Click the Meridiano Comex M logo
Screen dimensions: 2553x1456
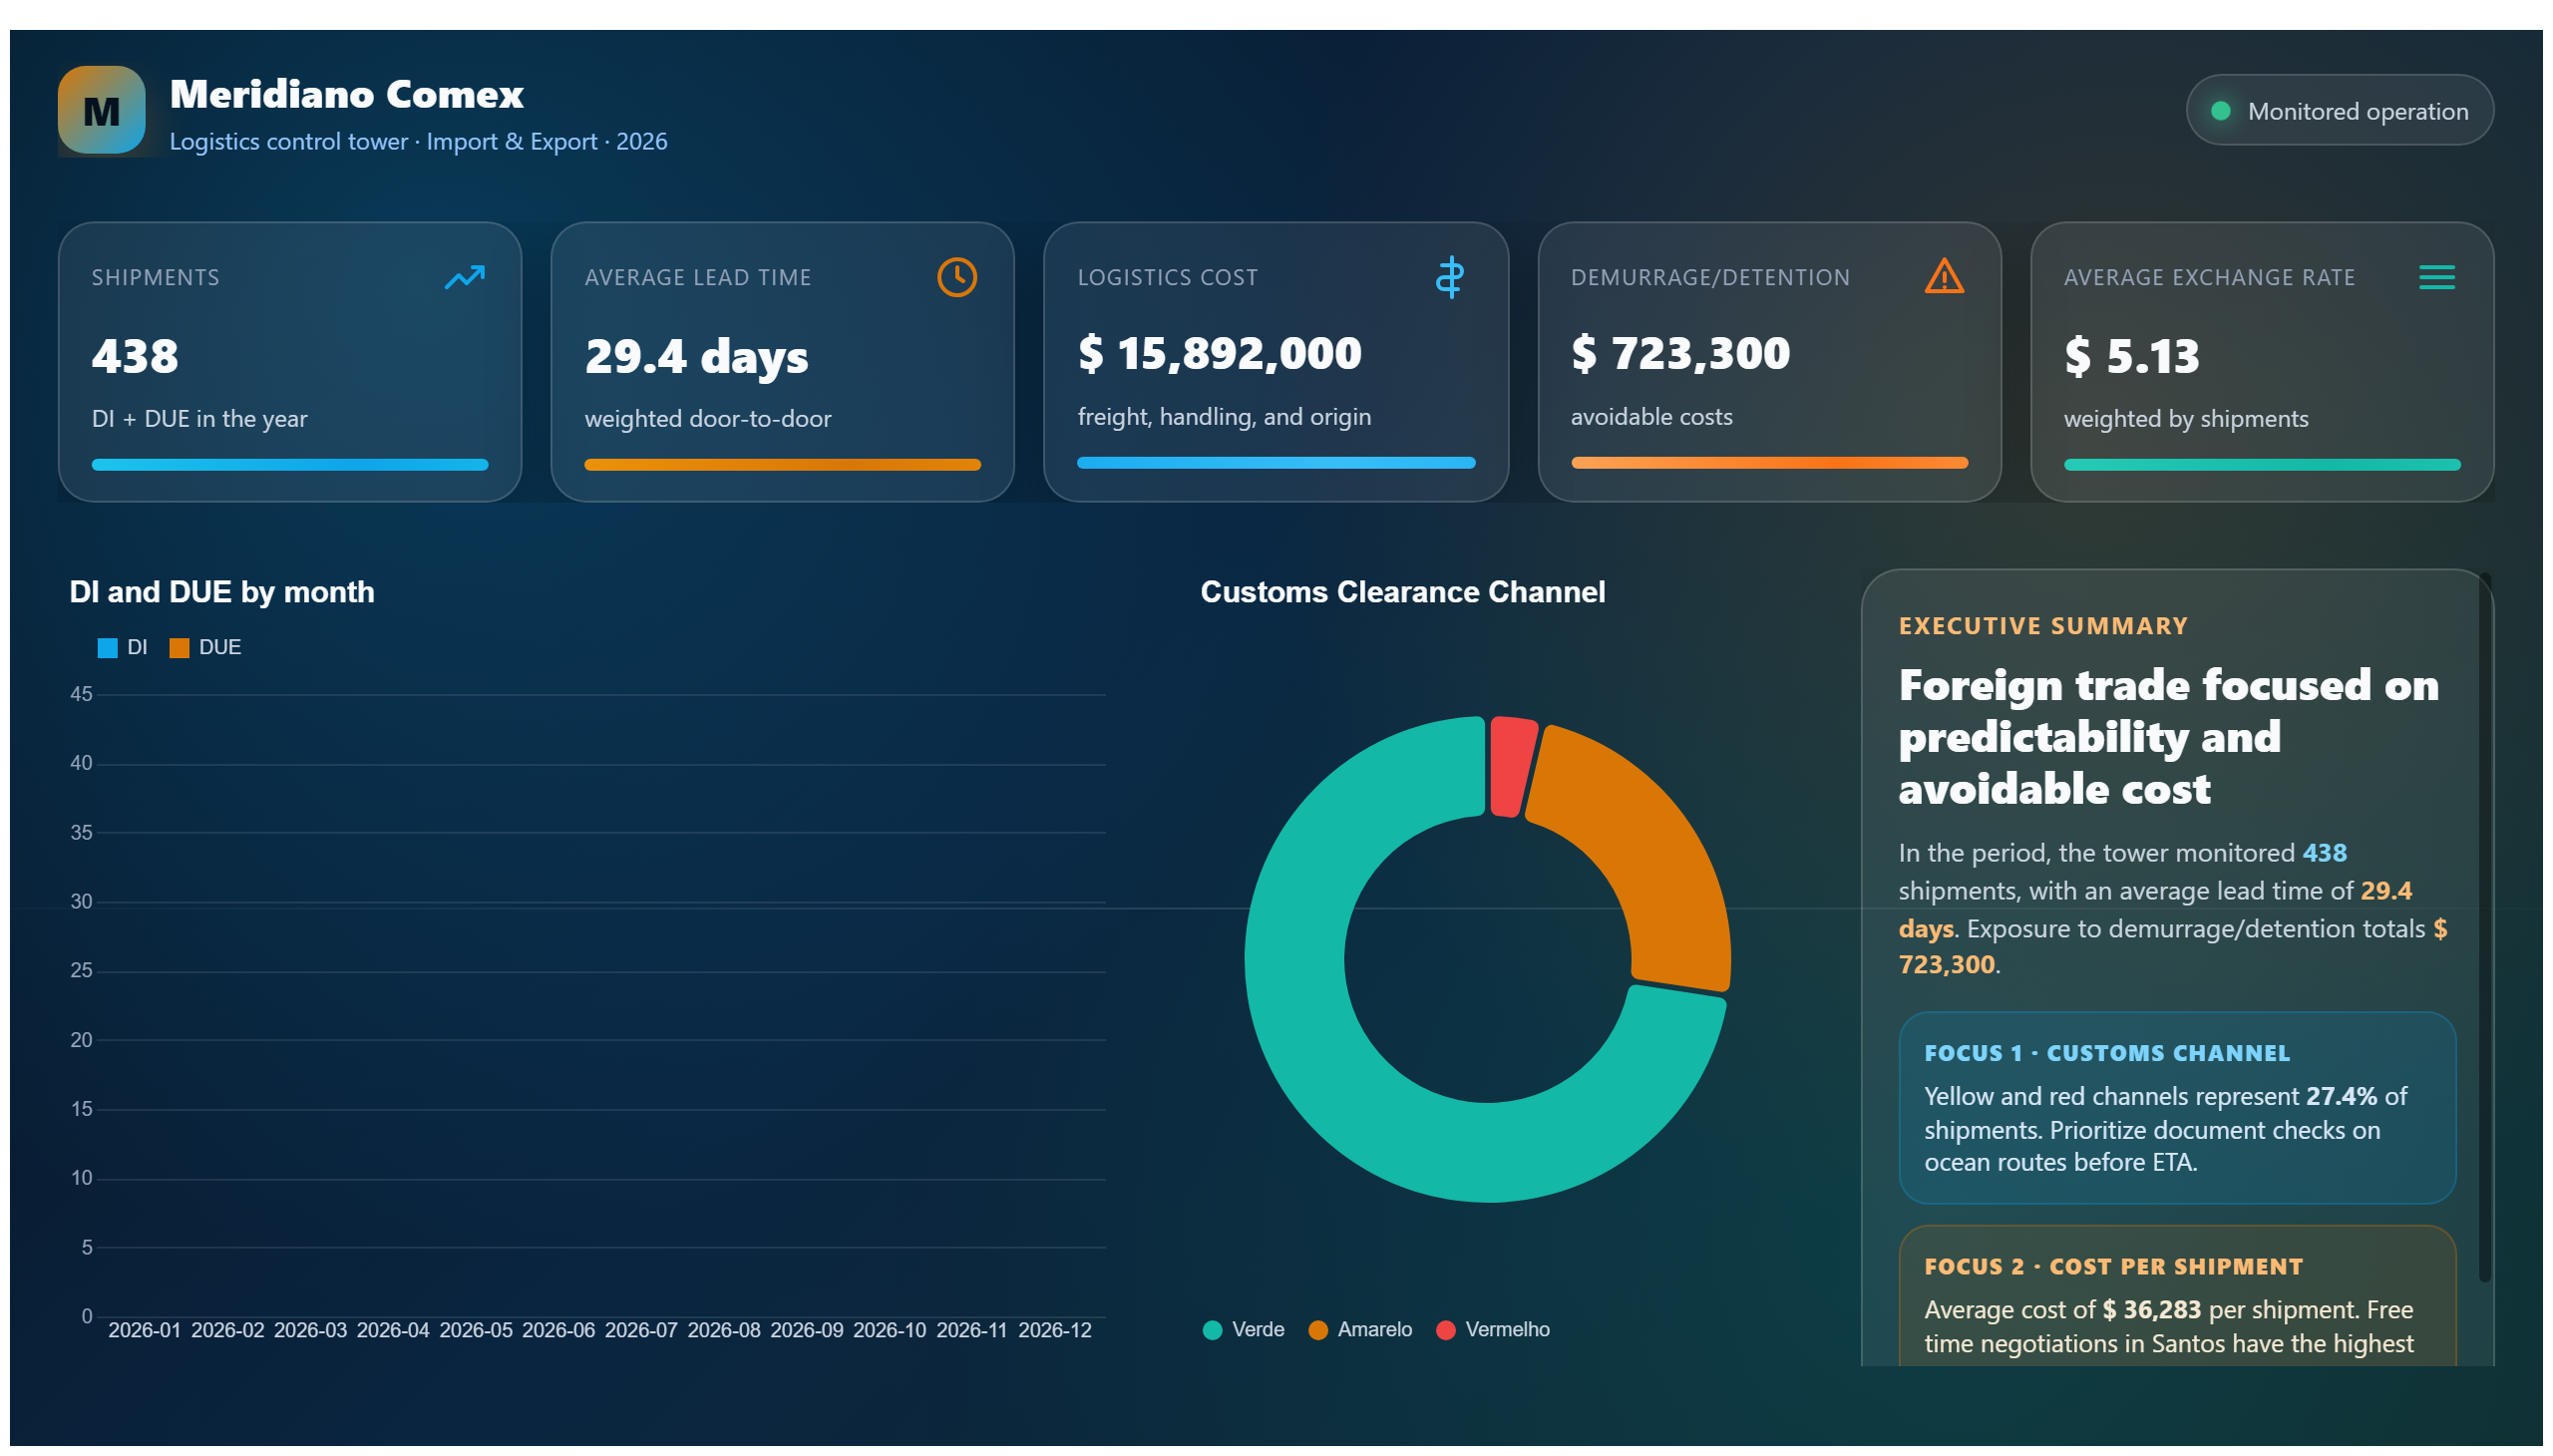pos(101,110)
